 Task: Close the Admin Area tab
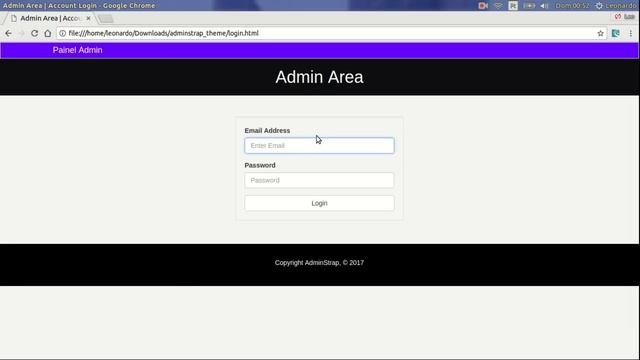89,18
